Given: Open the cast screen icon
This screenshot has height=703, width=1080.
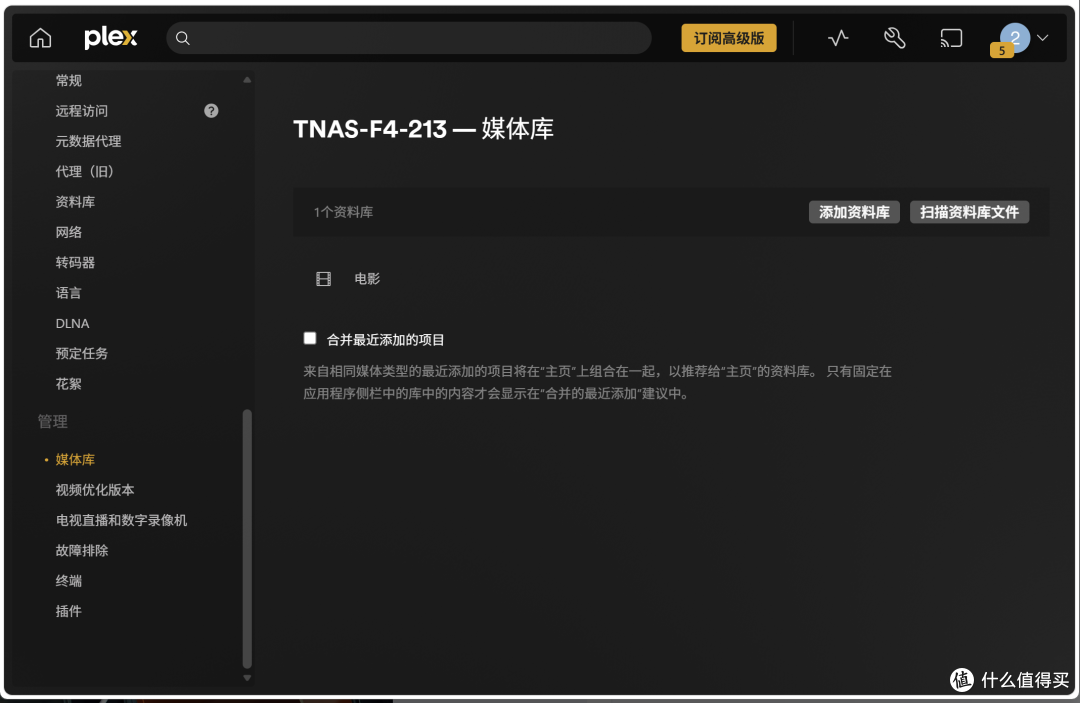Looking at the screenshot, I should [951, 39].
